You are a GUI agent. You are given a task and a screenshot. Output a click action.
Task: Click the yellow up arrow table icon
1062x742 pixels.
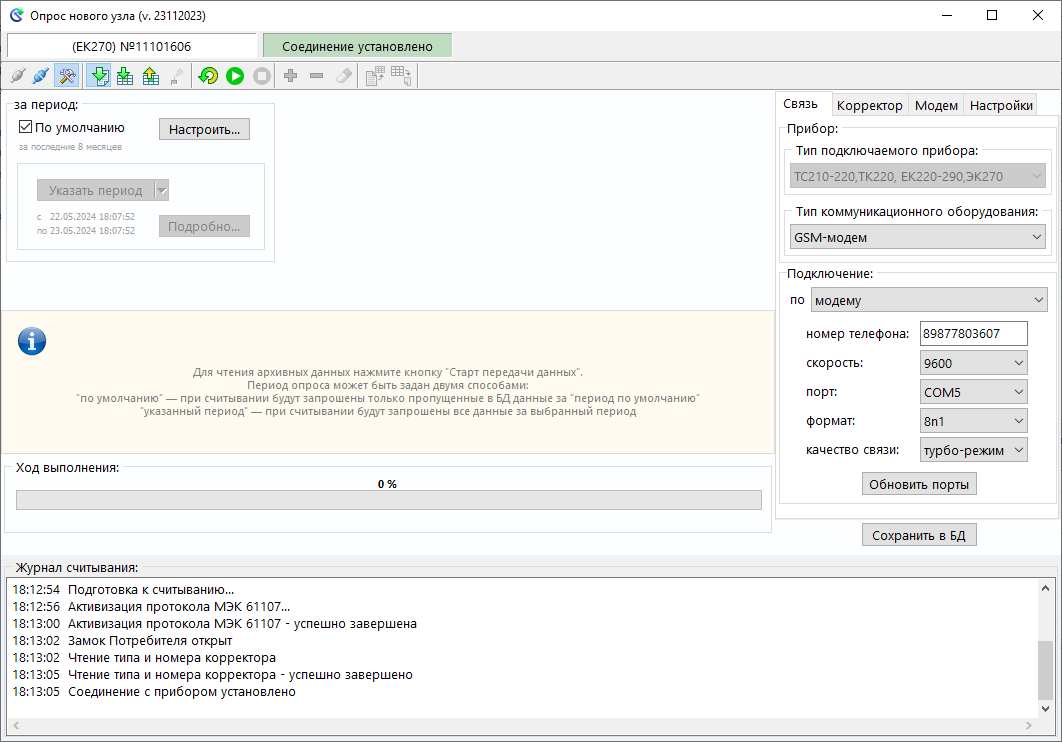[x=150, y=76]
